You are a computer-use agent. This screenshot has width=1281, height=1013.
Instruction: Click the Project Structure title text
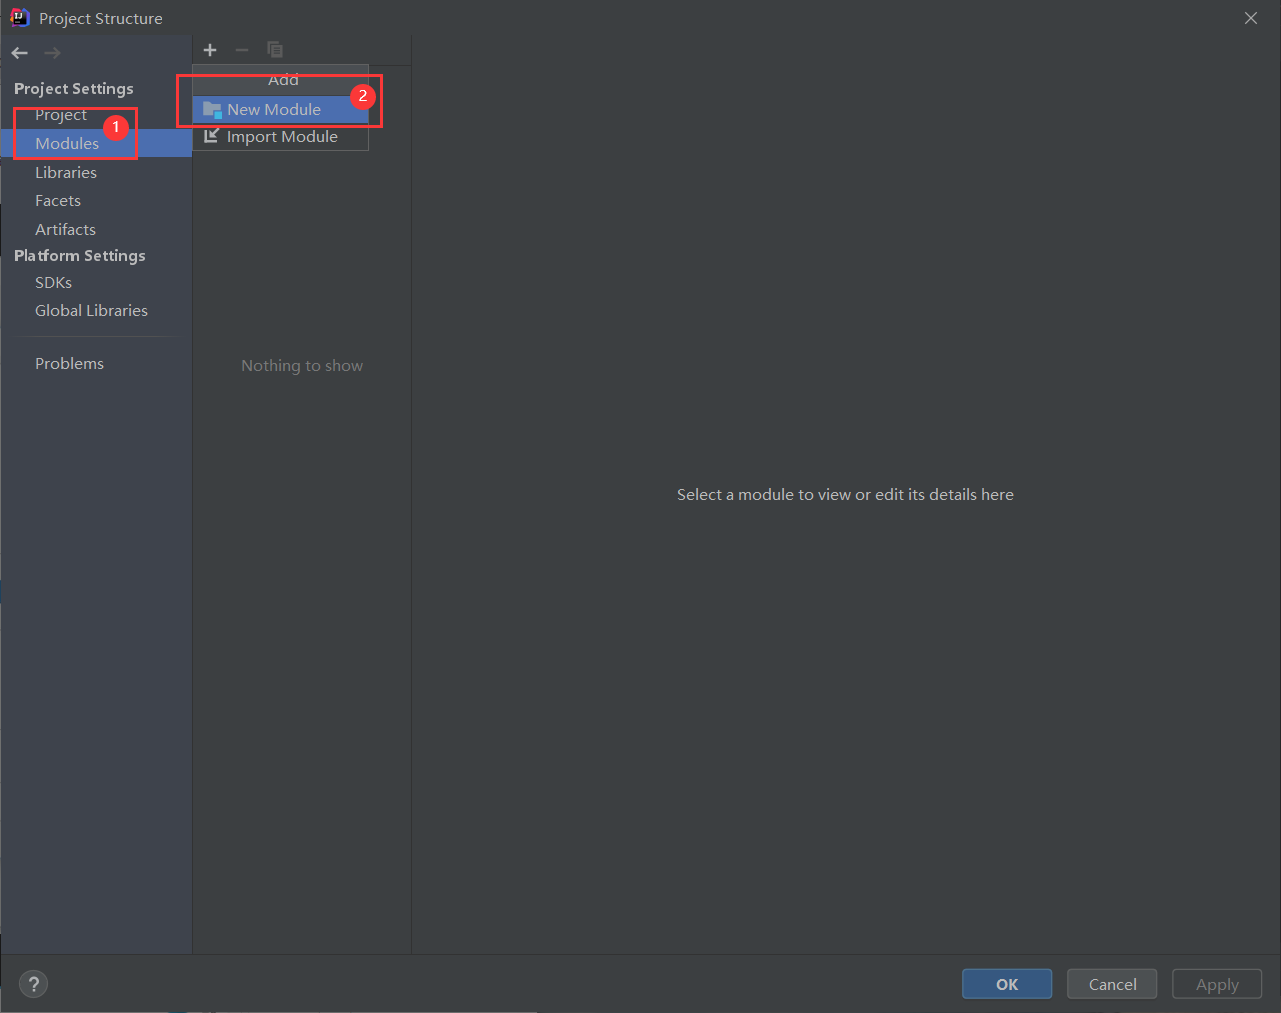pos(101,19)
